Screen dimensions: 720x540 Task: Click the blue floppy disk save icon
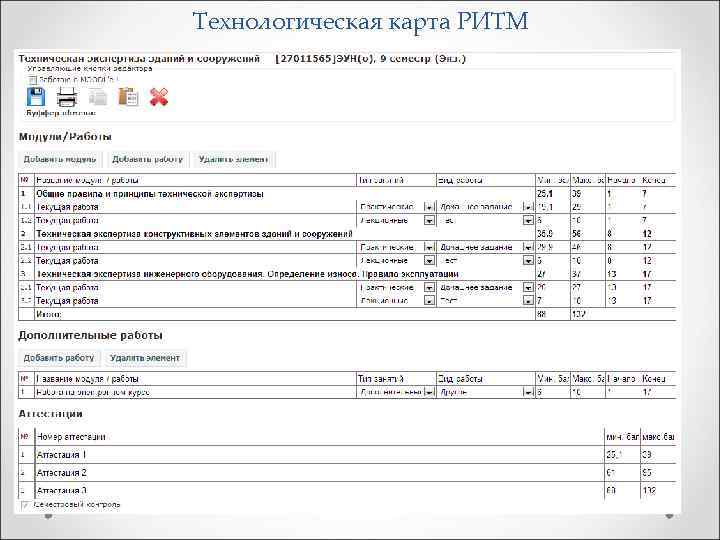36,97
